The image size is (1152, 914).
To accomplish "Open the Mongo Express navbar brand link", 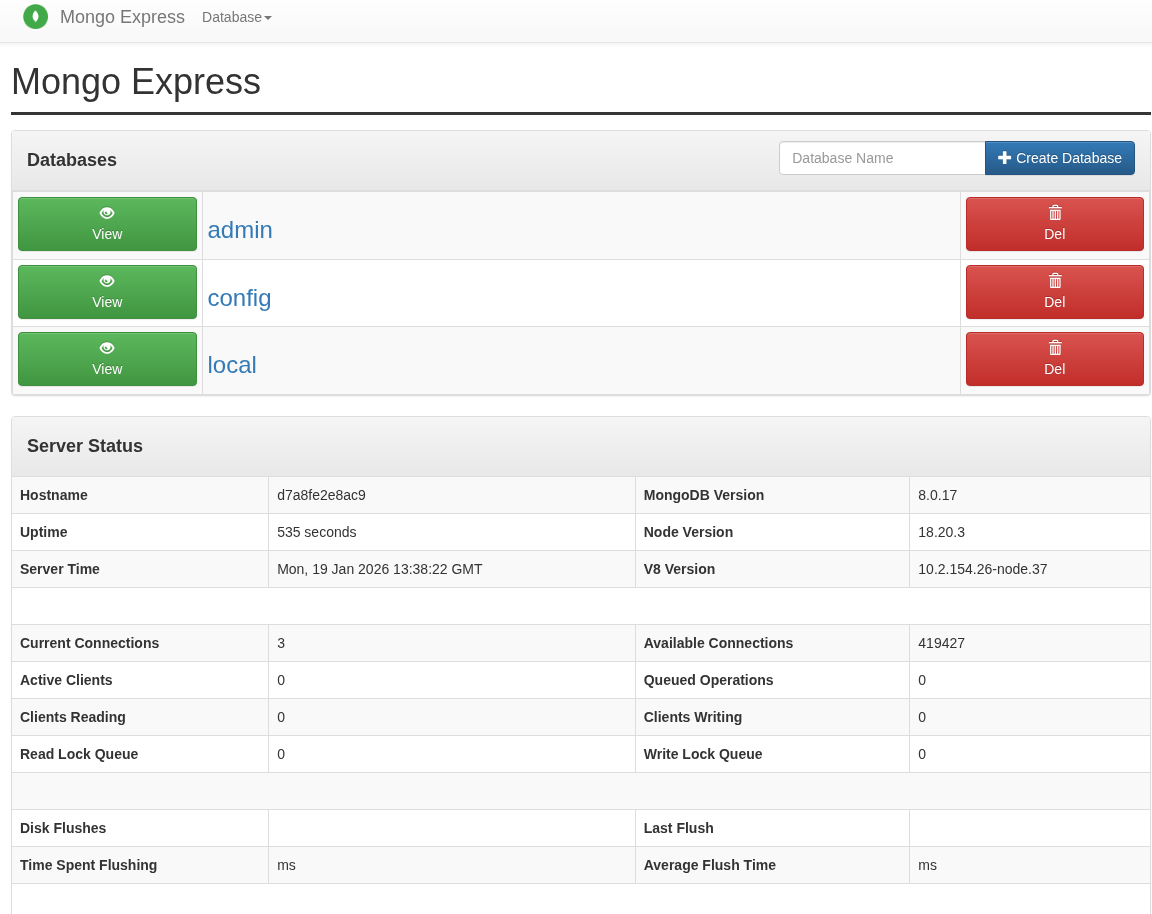I will 122,17.
